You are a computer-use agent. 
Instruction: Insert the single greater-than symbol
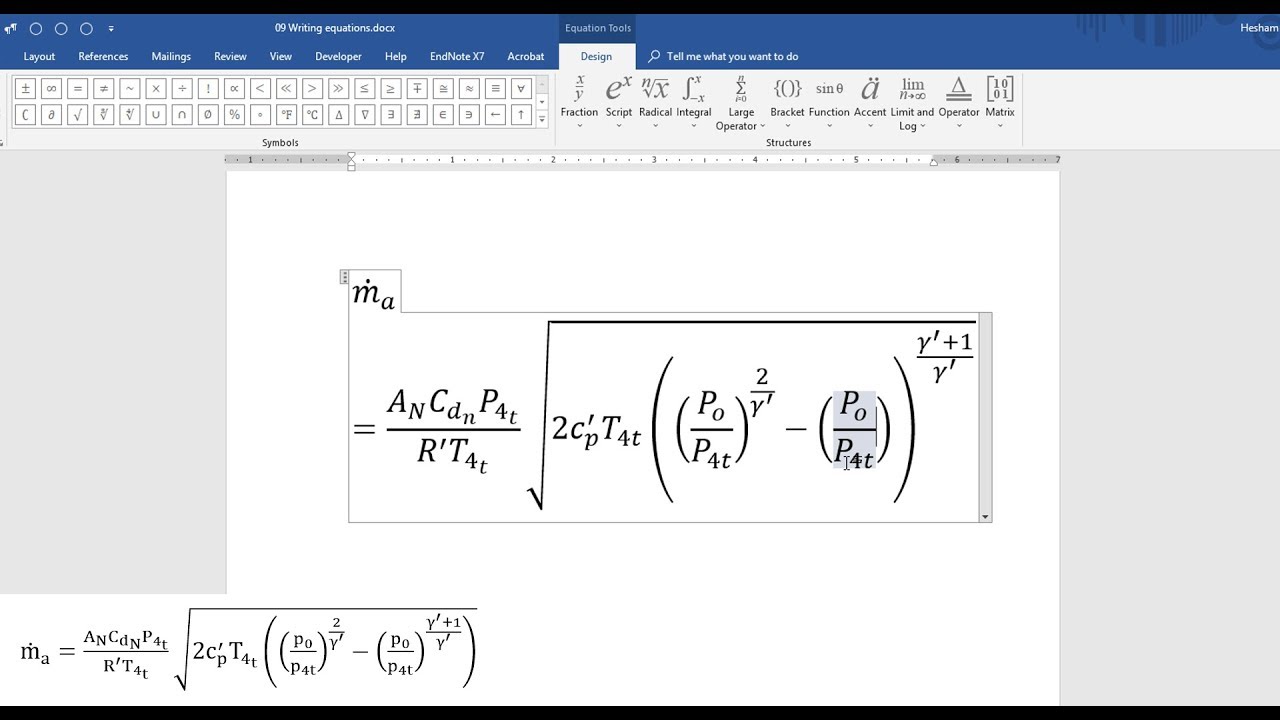point(312,88)
